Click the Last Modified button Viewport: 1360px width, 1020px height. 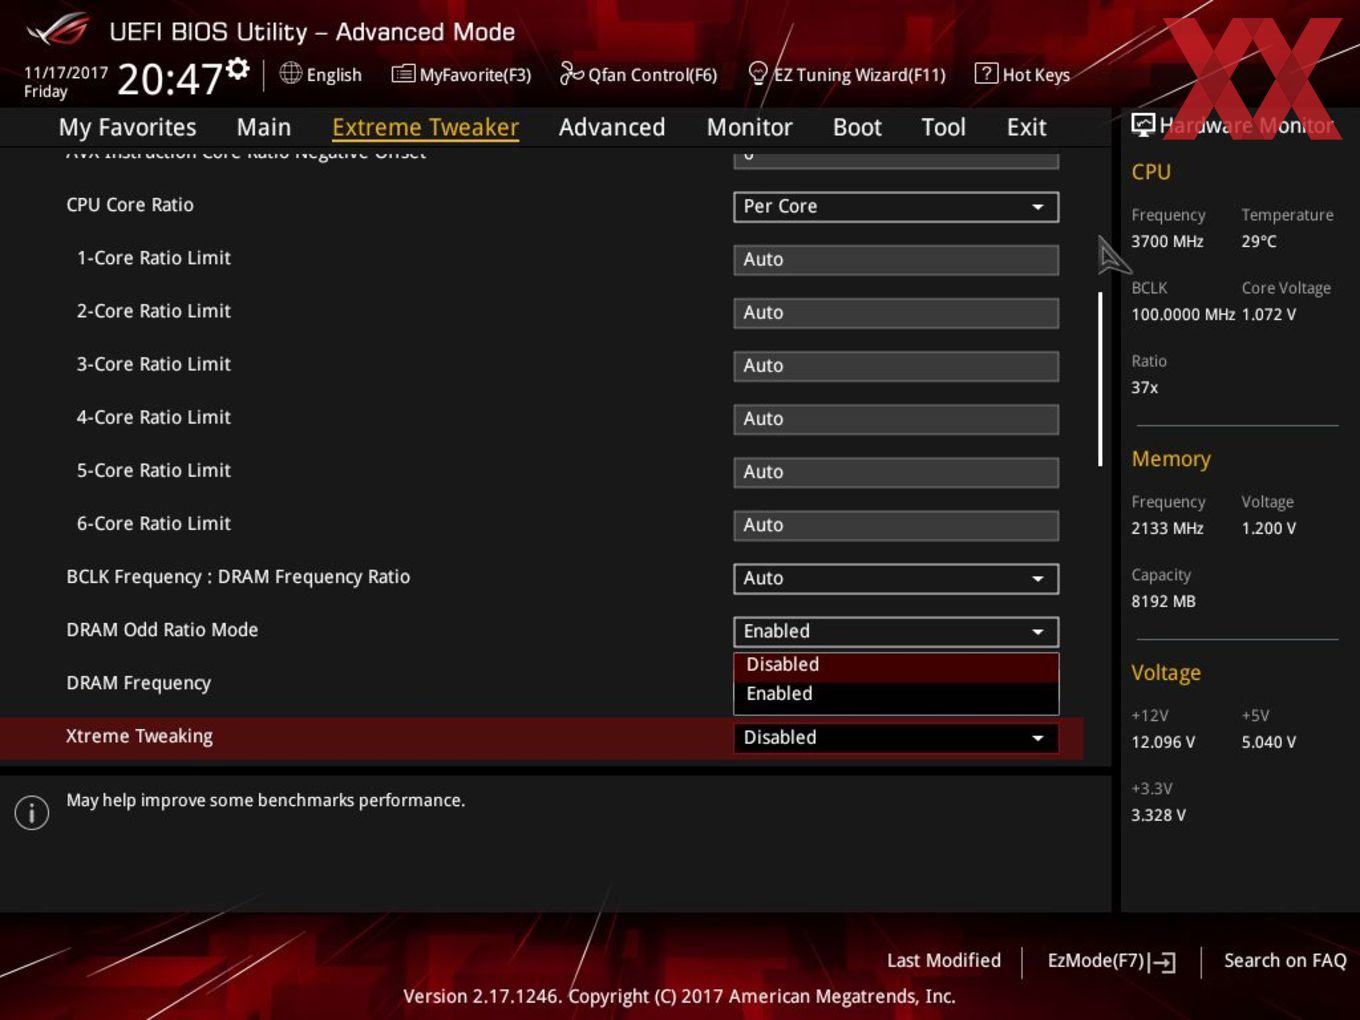[x=943, y=960]
